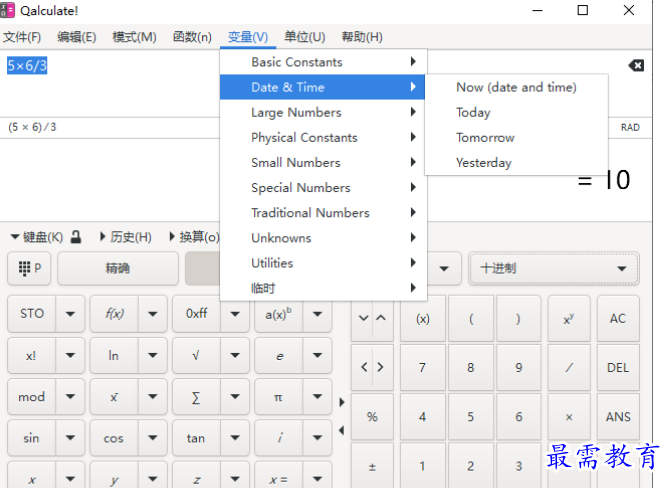Open dropdown arrow next to sin
Screen dimensions: 668x488
click(70, 438)
